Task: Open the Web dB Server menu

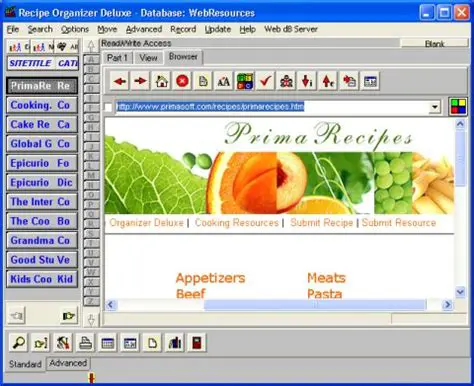Action: tap(291, 29)
